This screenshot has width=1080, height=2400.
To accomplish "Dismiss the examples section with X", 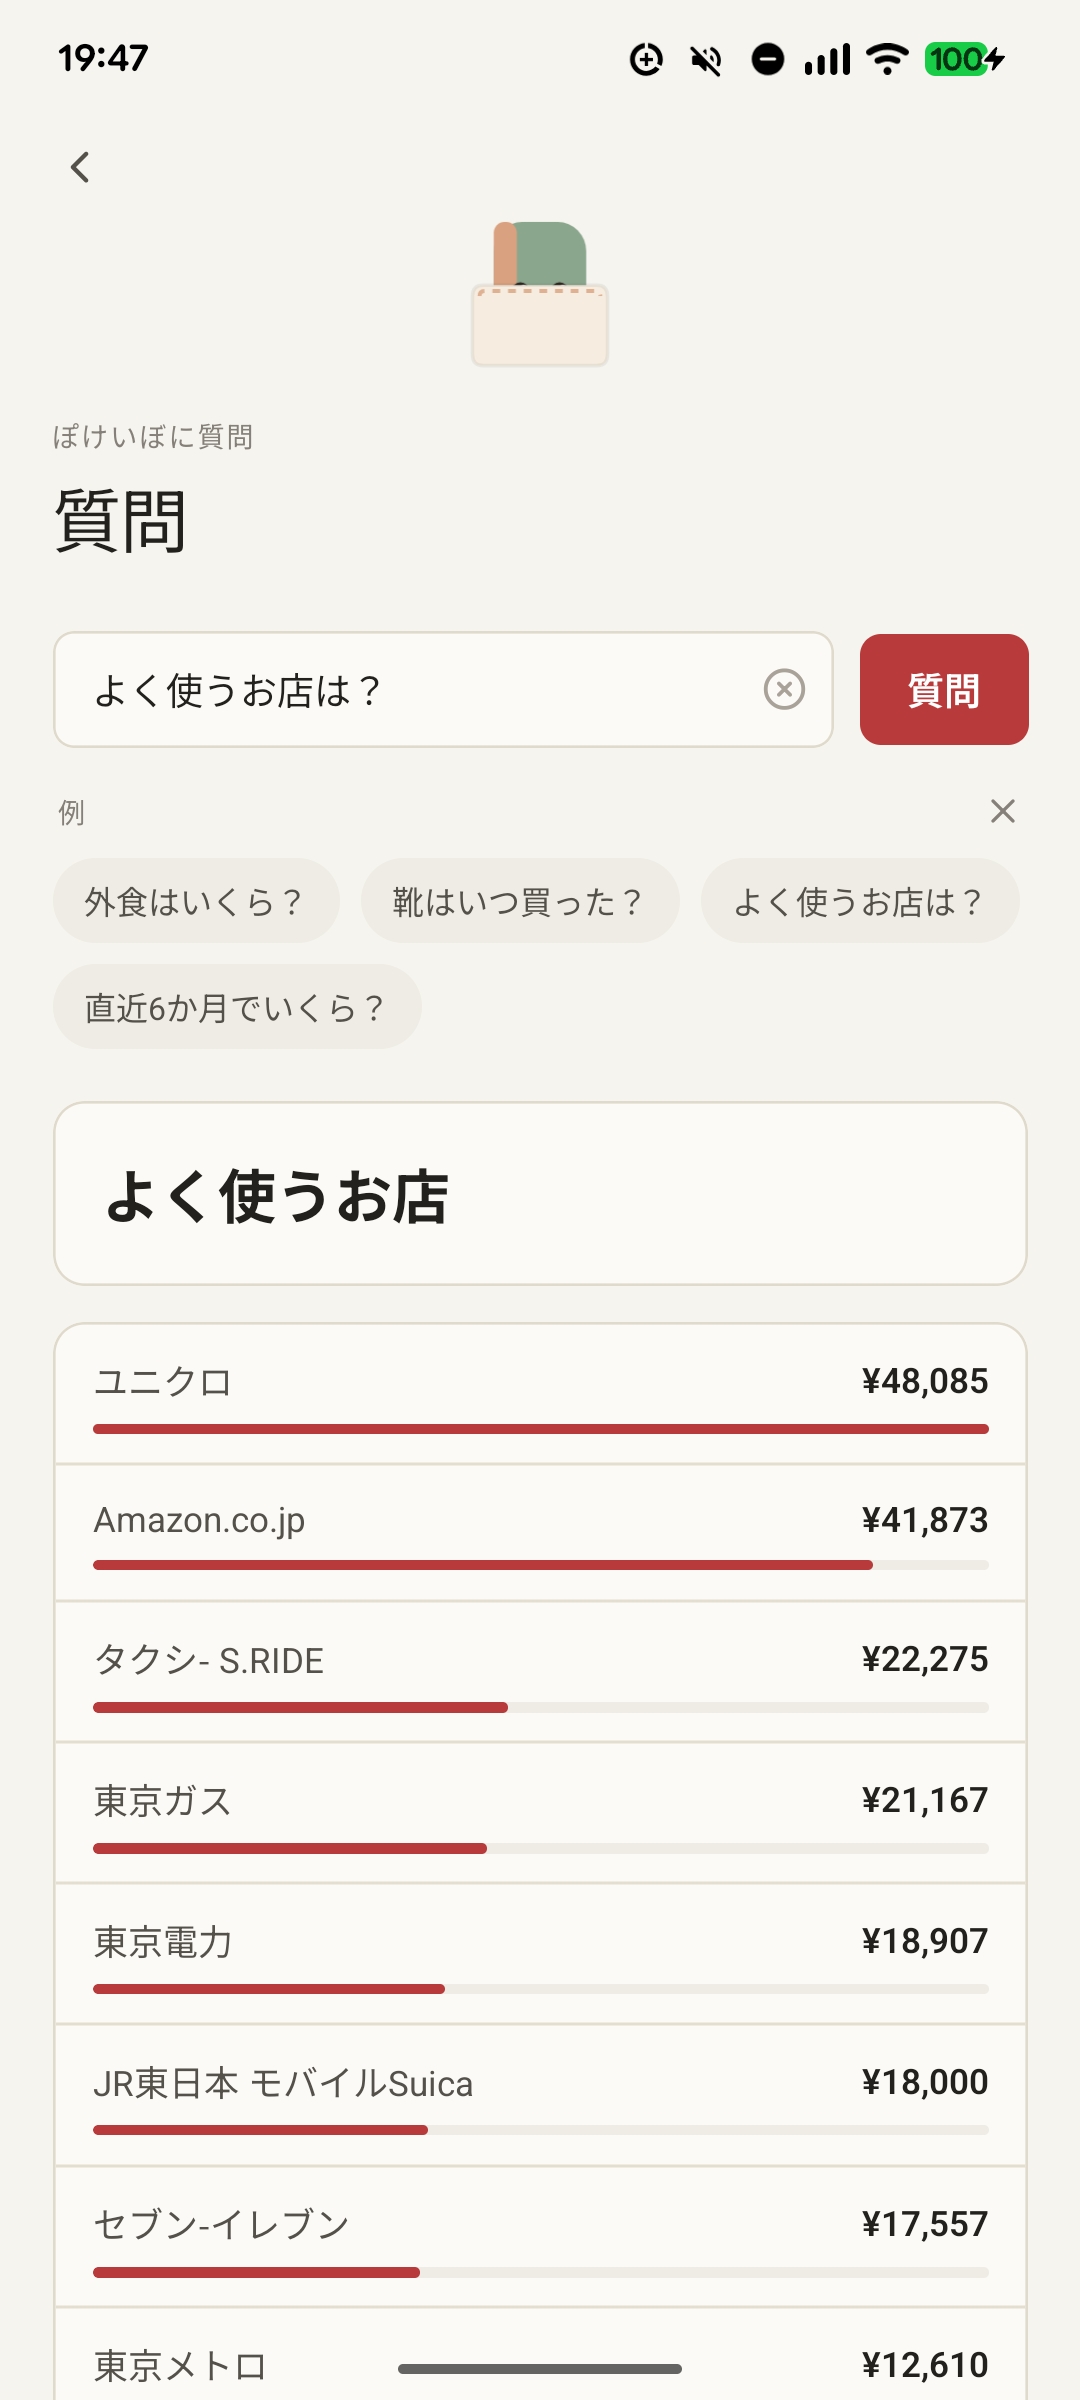I will [x=1002, y=811].
